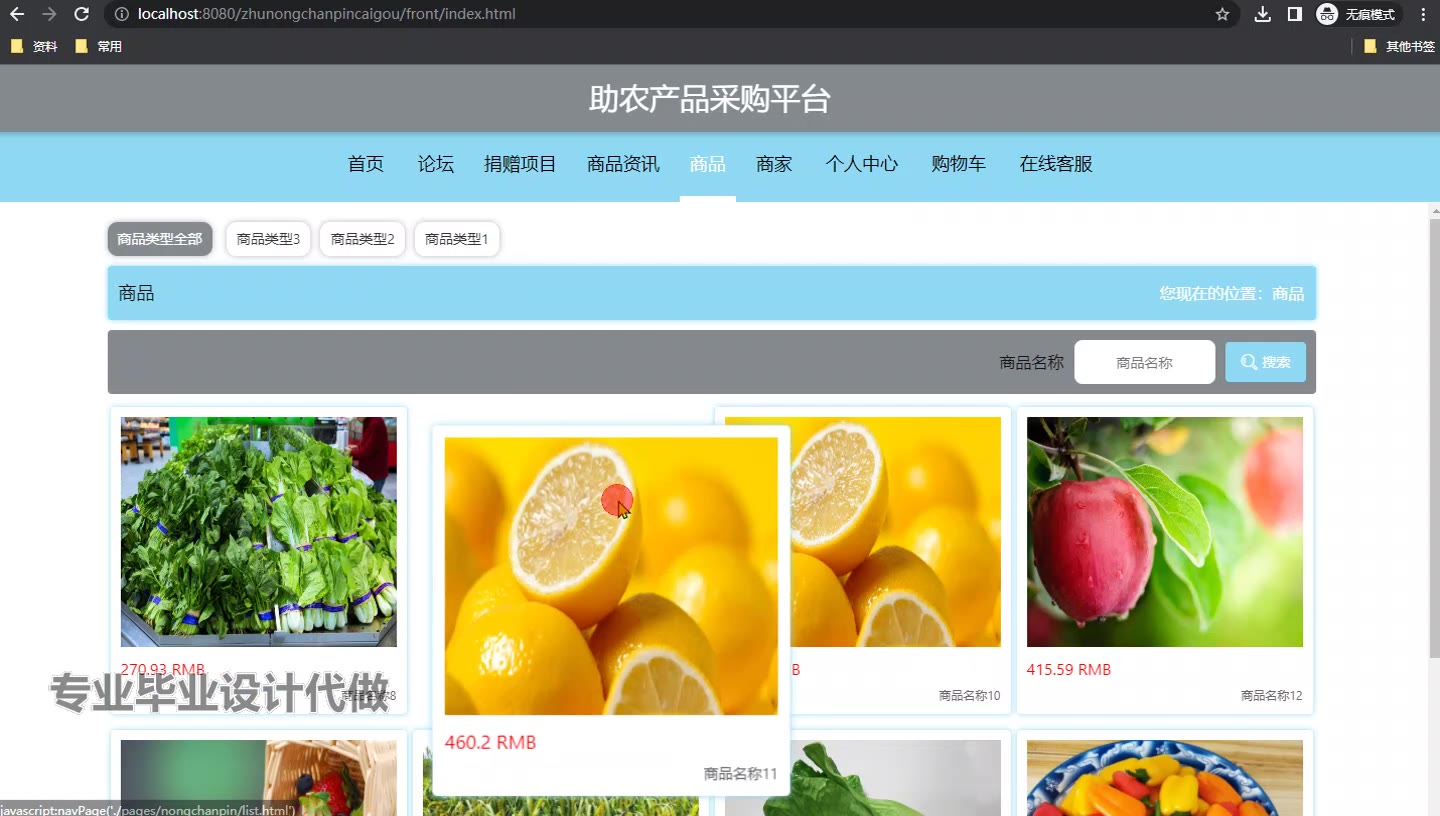Viewport: 1440px width, 816px height.
Task: Click the 商品名称 search input field
Action: tap(1144, 362)
